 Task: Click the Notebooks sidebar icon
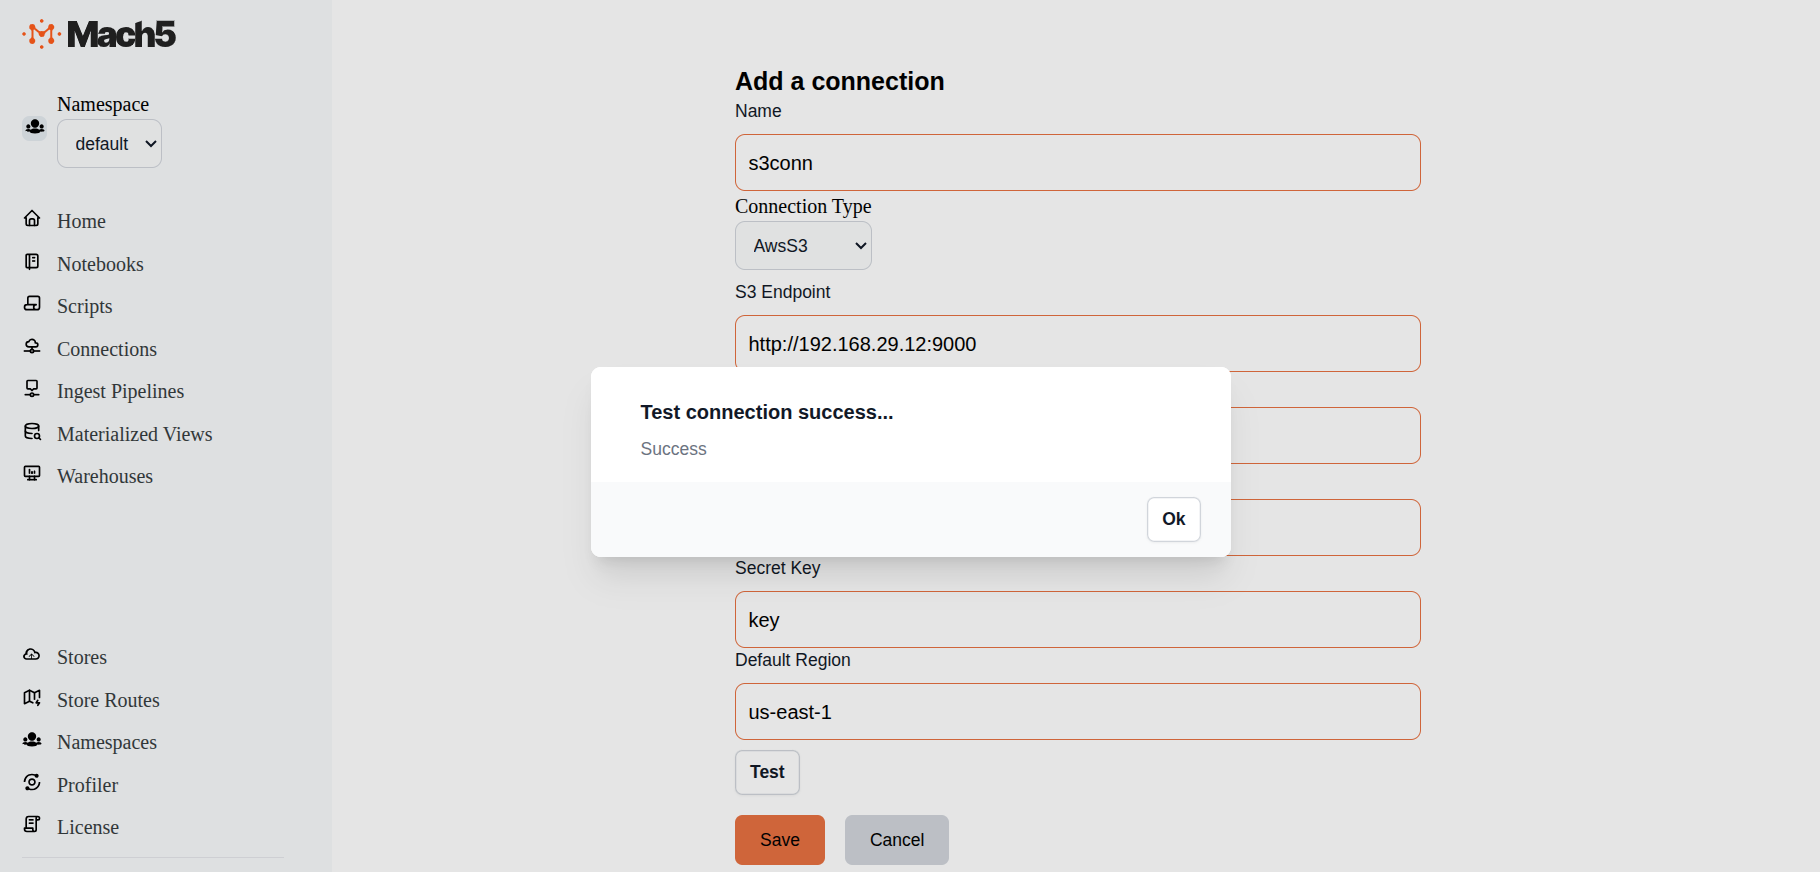(x=32, y=262)
